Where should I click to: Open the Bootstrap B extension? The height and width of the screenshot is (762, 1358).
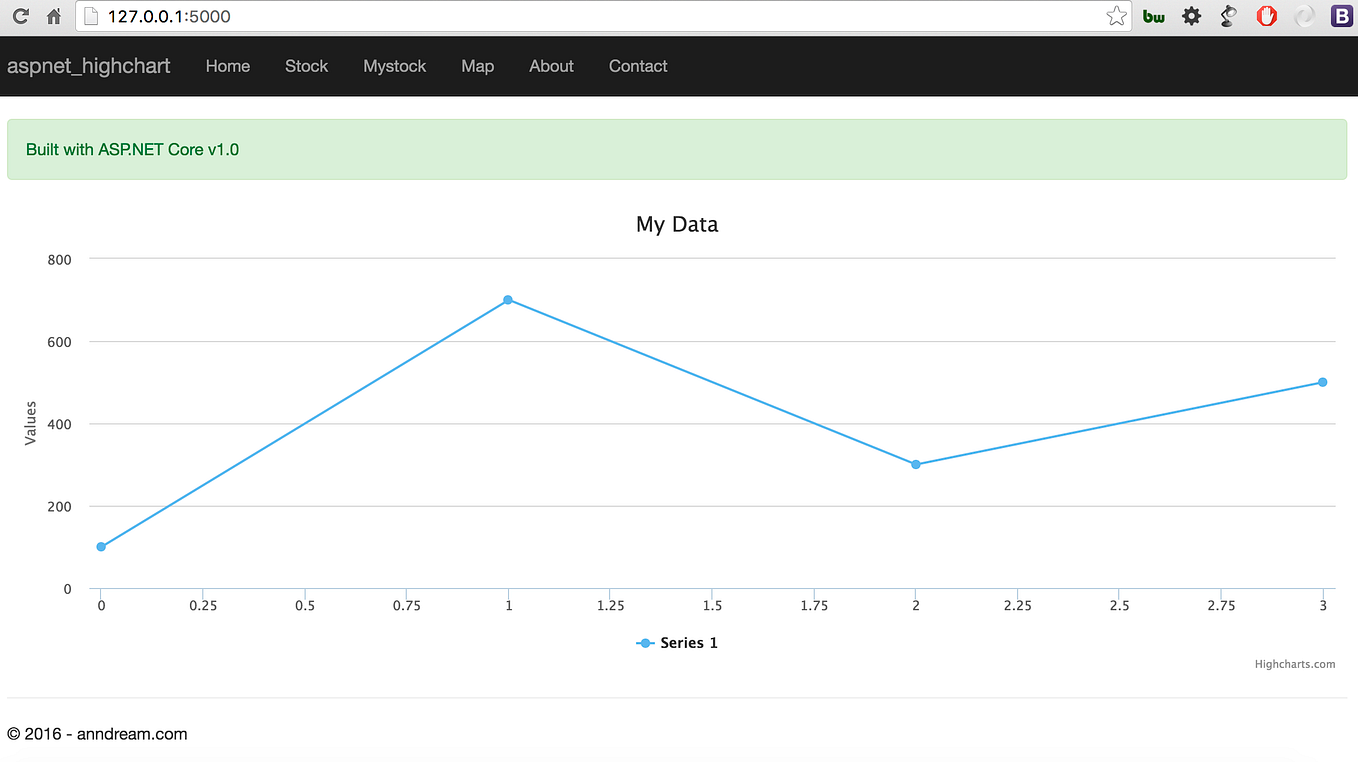(x=1341, y=16)
